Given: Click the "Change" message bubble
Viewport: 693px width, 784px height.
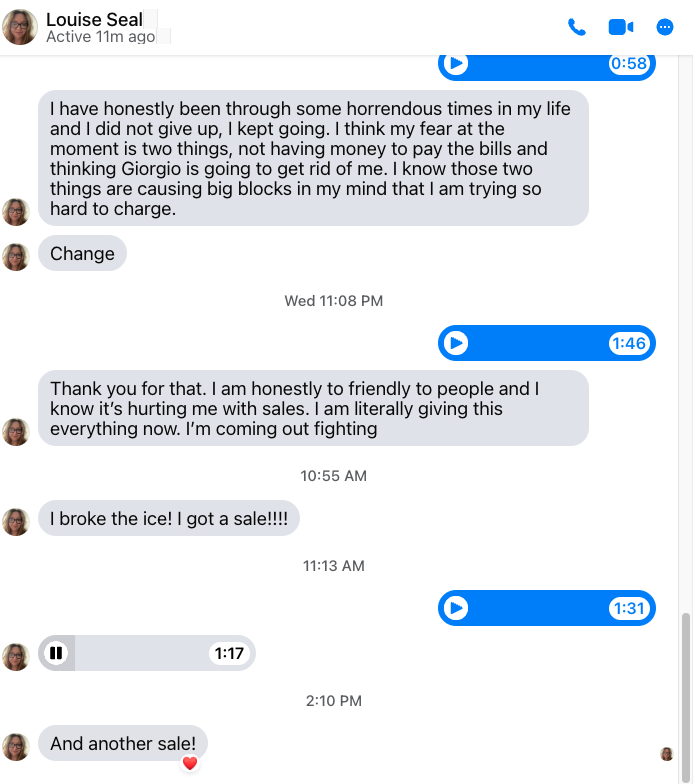Looking at the screenshot, I should click(x=82, y=253).
